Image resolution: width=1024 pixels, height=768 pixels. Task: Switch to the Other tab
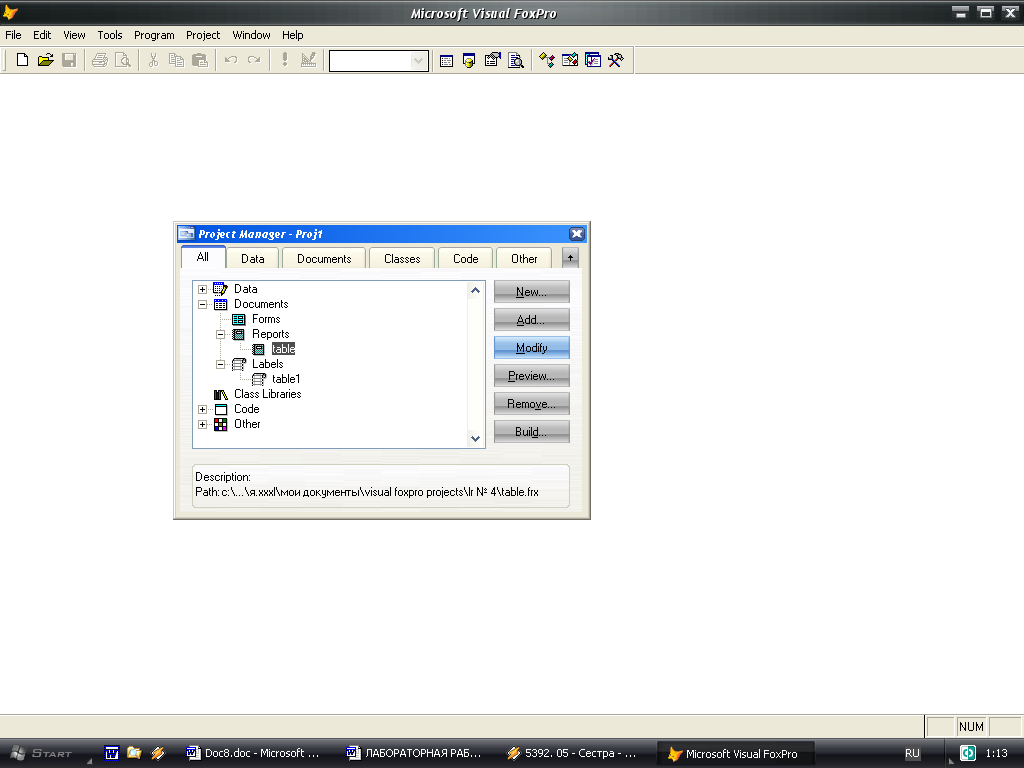[x=524, y=259]
